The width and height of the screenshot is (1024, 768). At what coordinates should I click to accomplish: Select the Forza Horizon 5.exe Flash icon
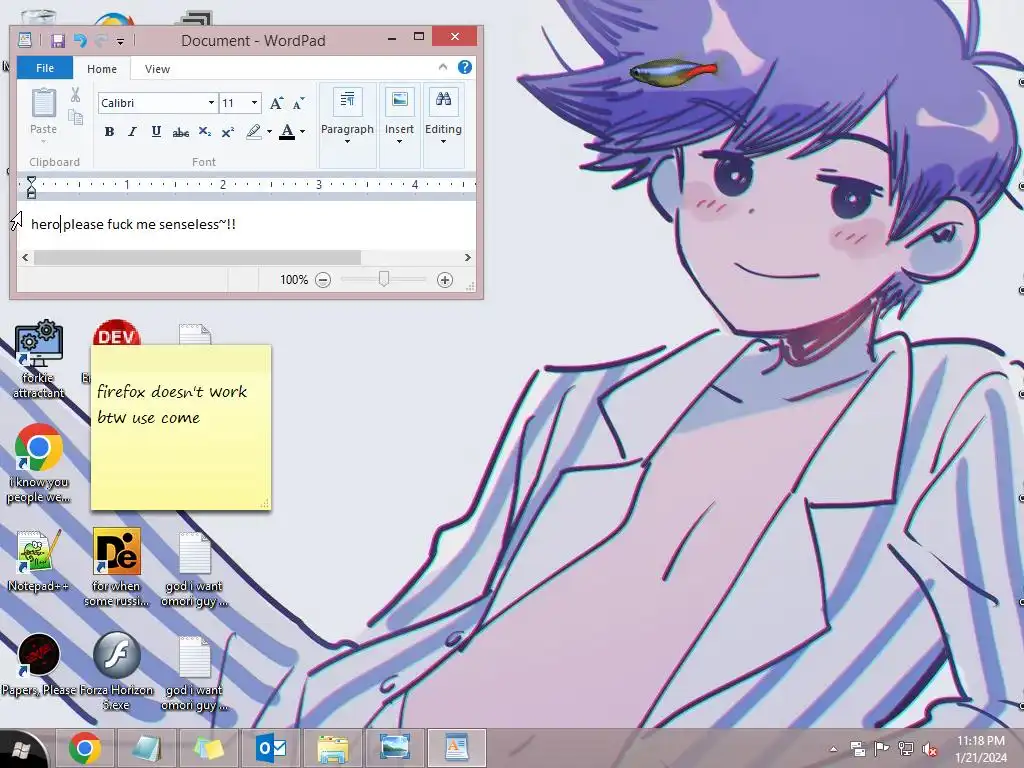(117, 671)
